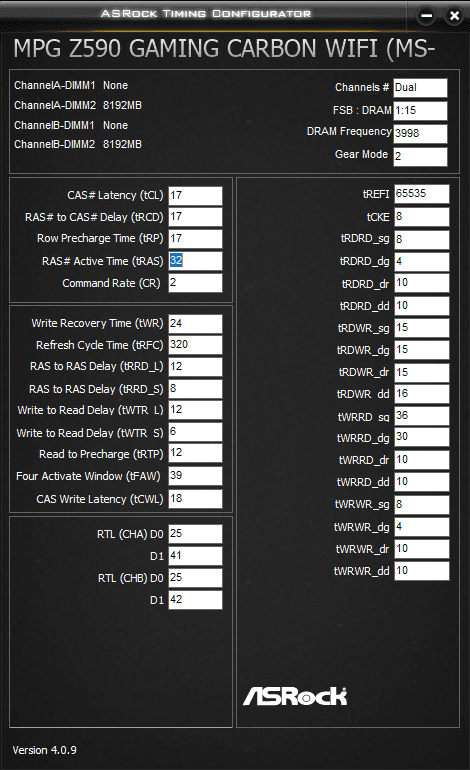Click the MPG Z590 GAMING CARBON WIFI heading
This screenshot has width=470, height=770.
[x=224, y=49]
